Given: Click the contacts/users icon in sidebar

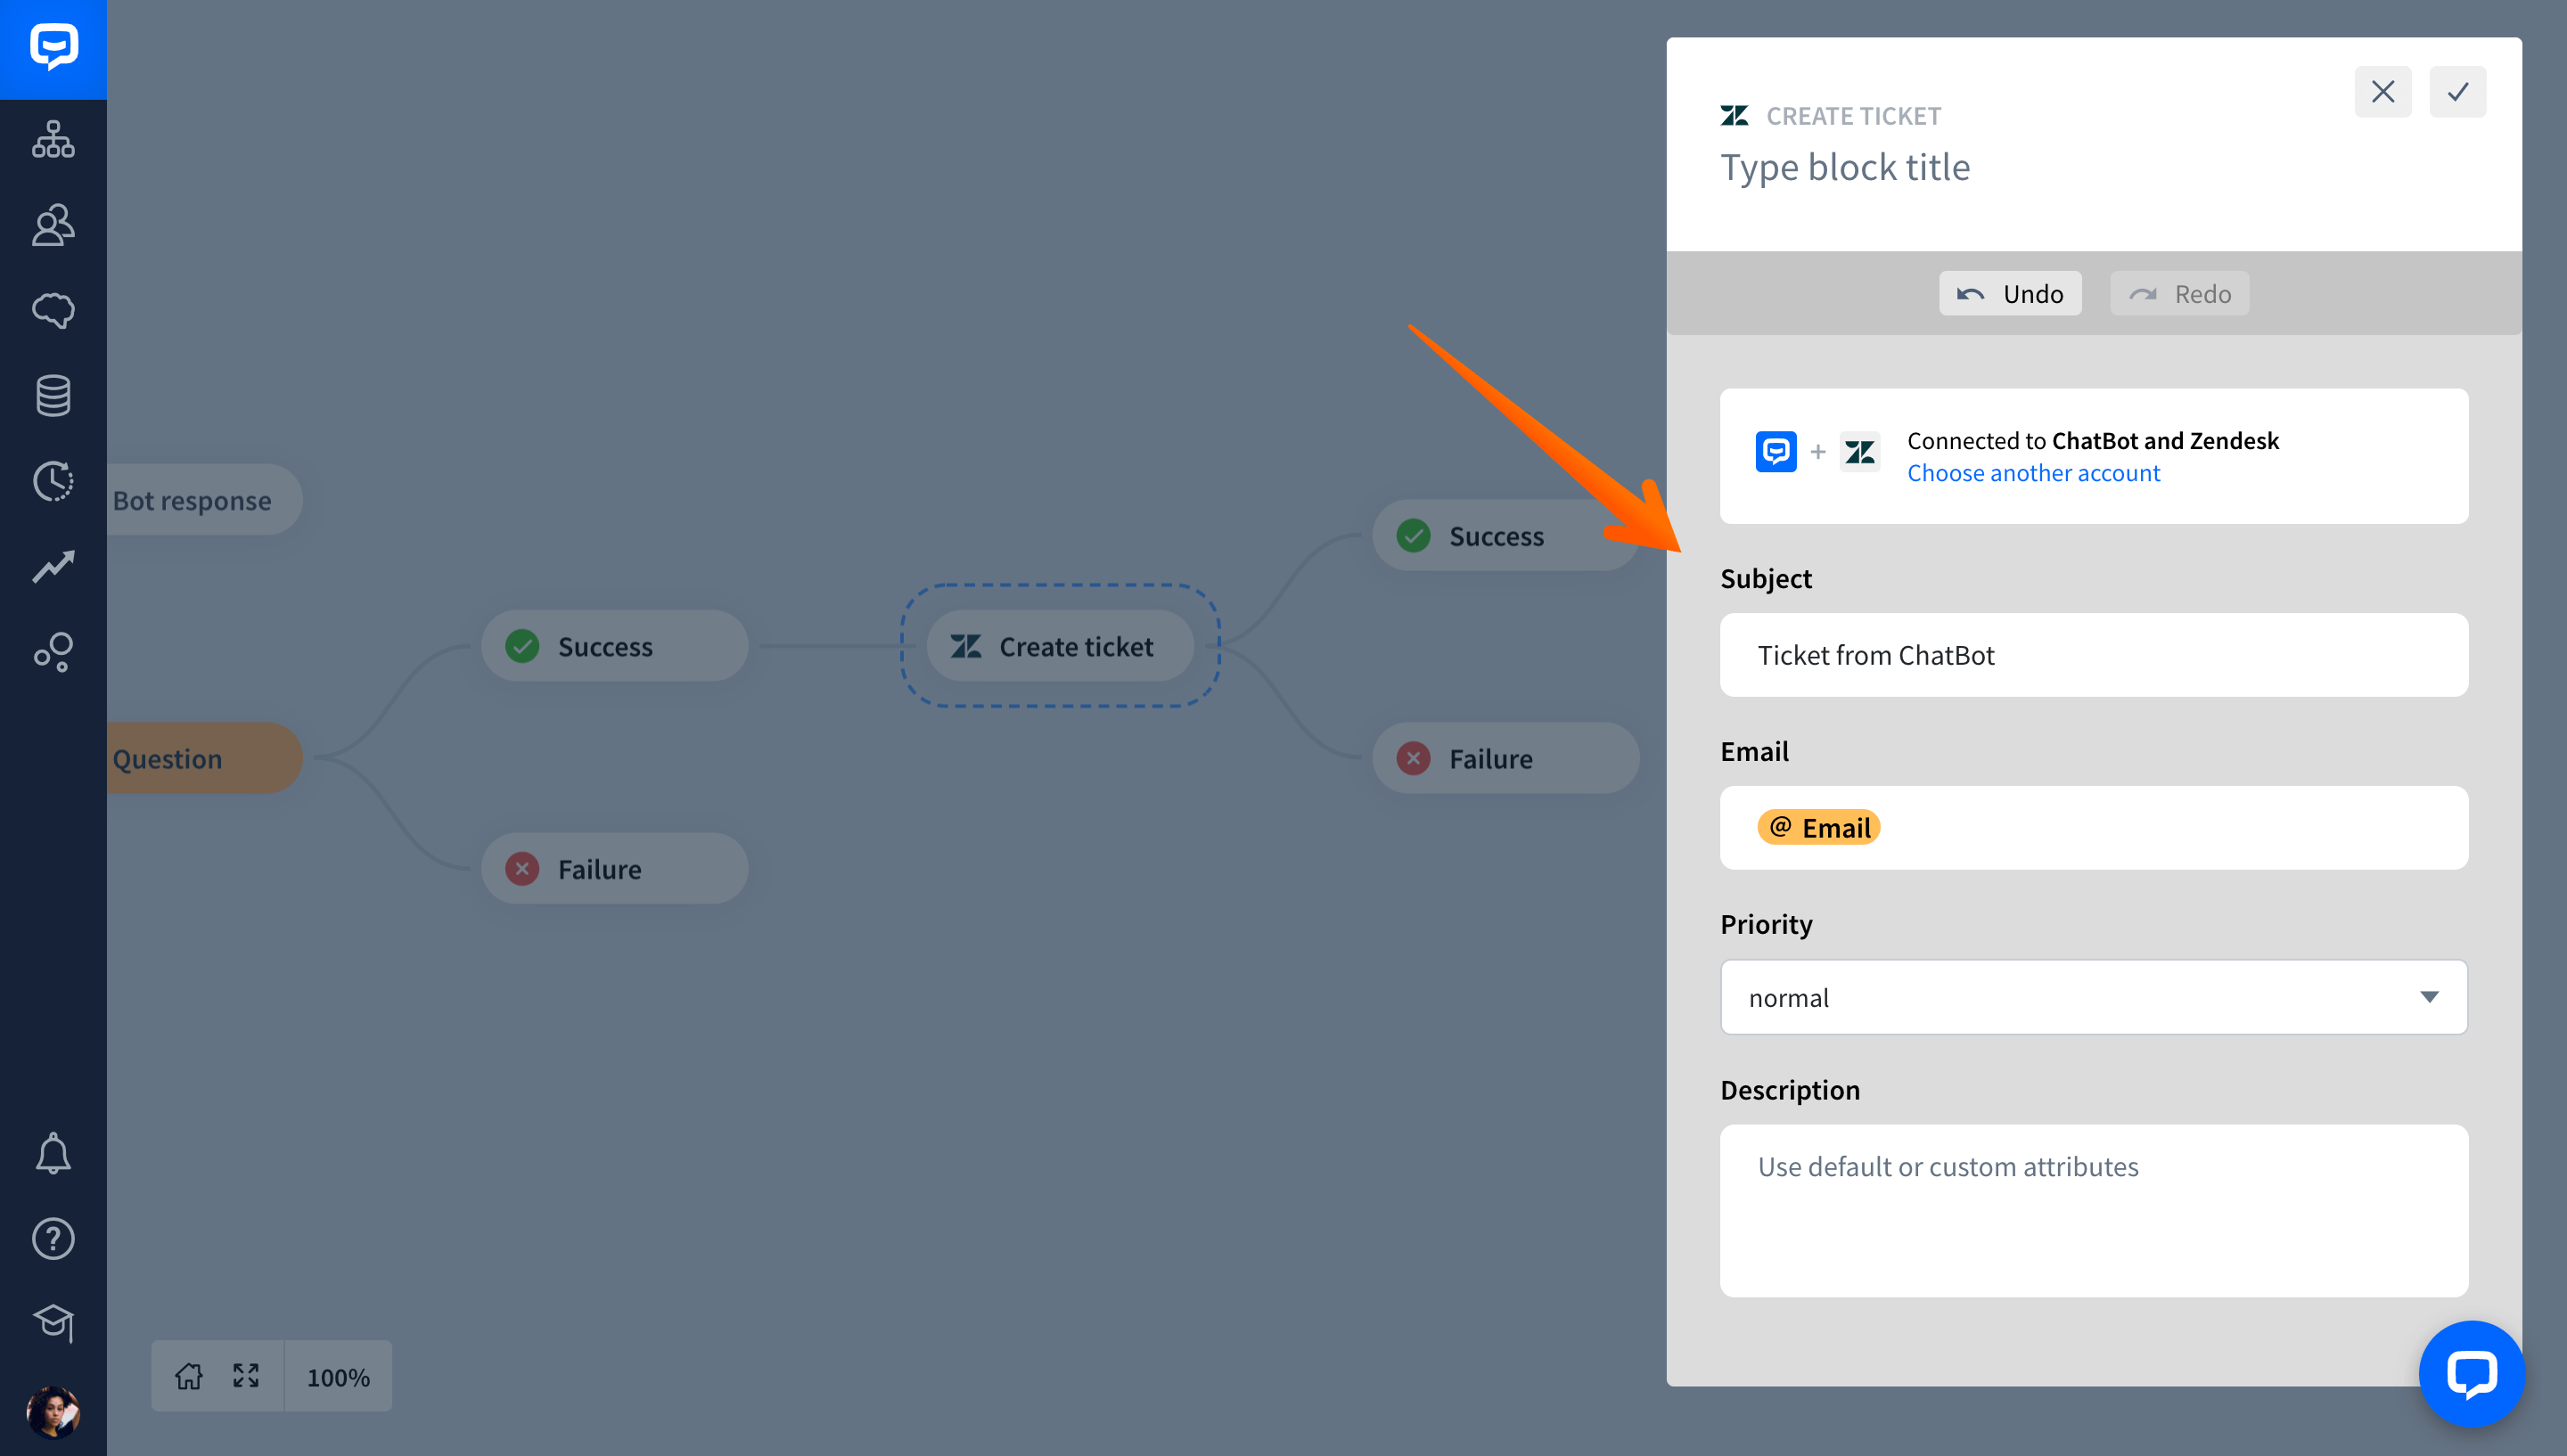Looking at the screenshot, I should 51,224.
